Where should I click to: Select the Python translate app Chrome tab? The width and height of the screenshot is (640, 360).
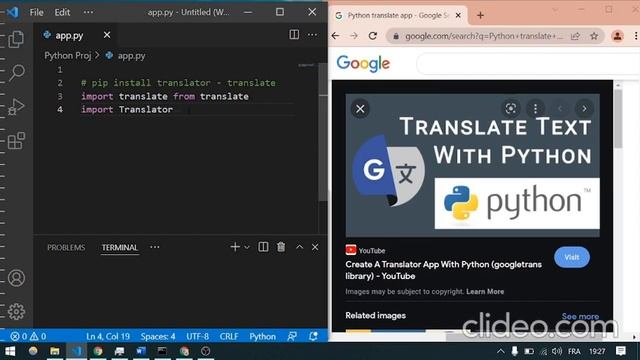point(398,16)
